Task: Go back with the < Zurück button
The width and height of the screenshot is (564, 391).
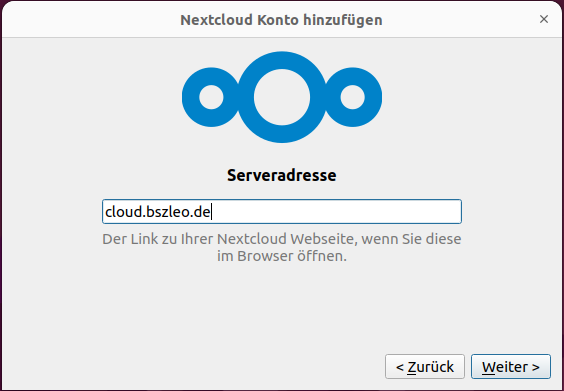Action: 425,367
